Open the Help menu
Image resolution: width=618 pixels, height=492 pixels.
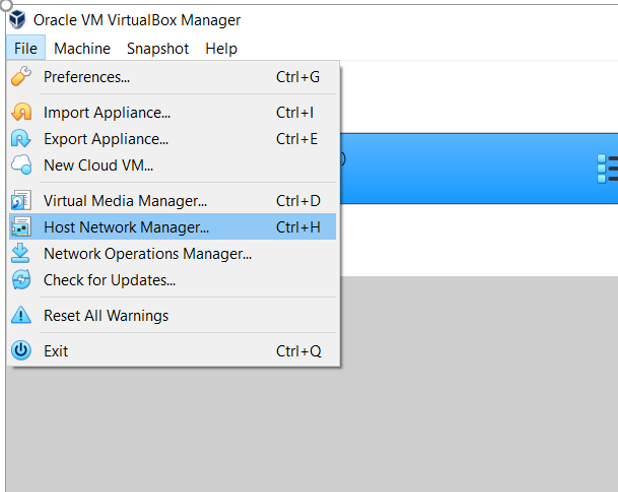click(x=221, y=48)
